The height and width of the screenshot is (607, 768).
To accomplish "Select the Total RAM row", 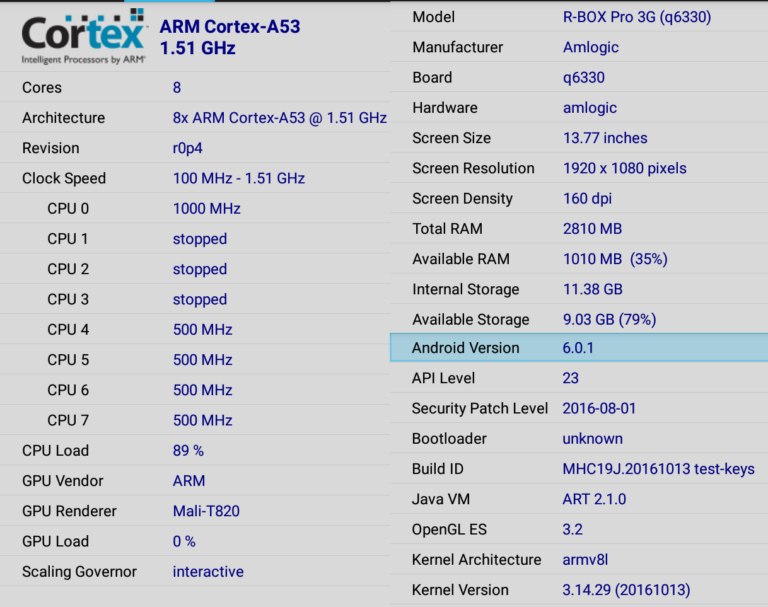I will [579, 229].
